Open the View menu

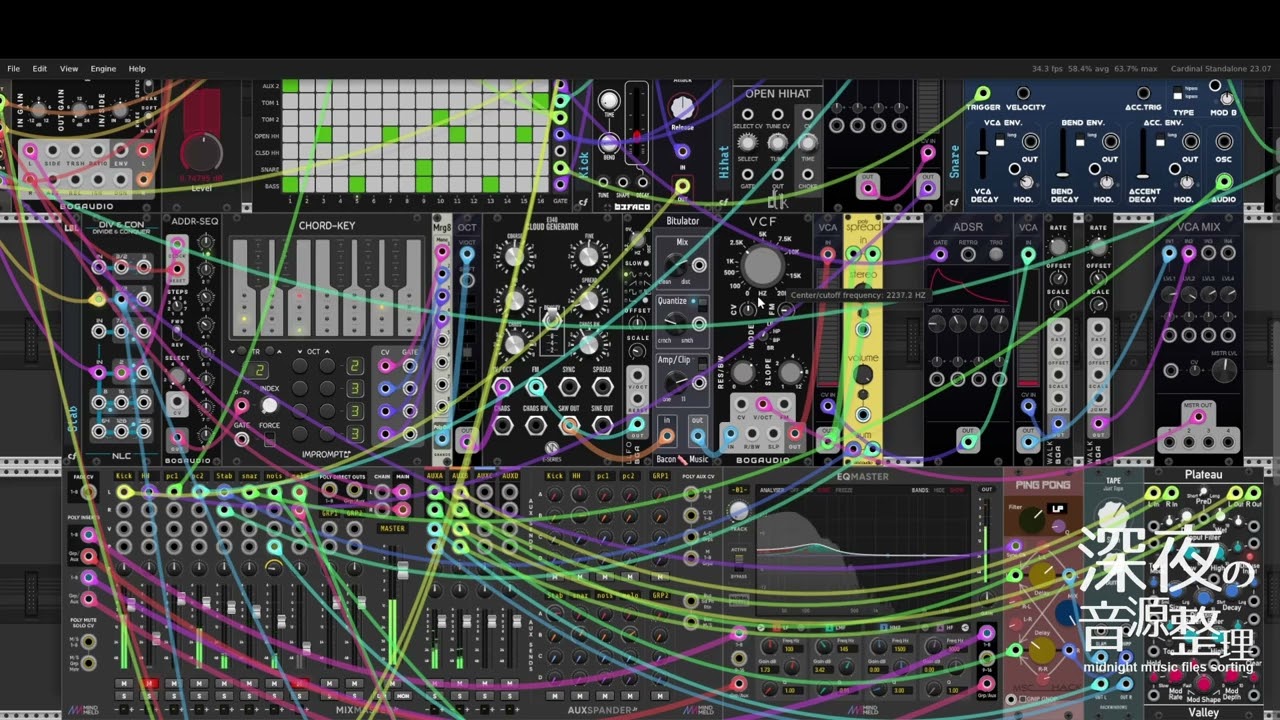pos(69,69)
